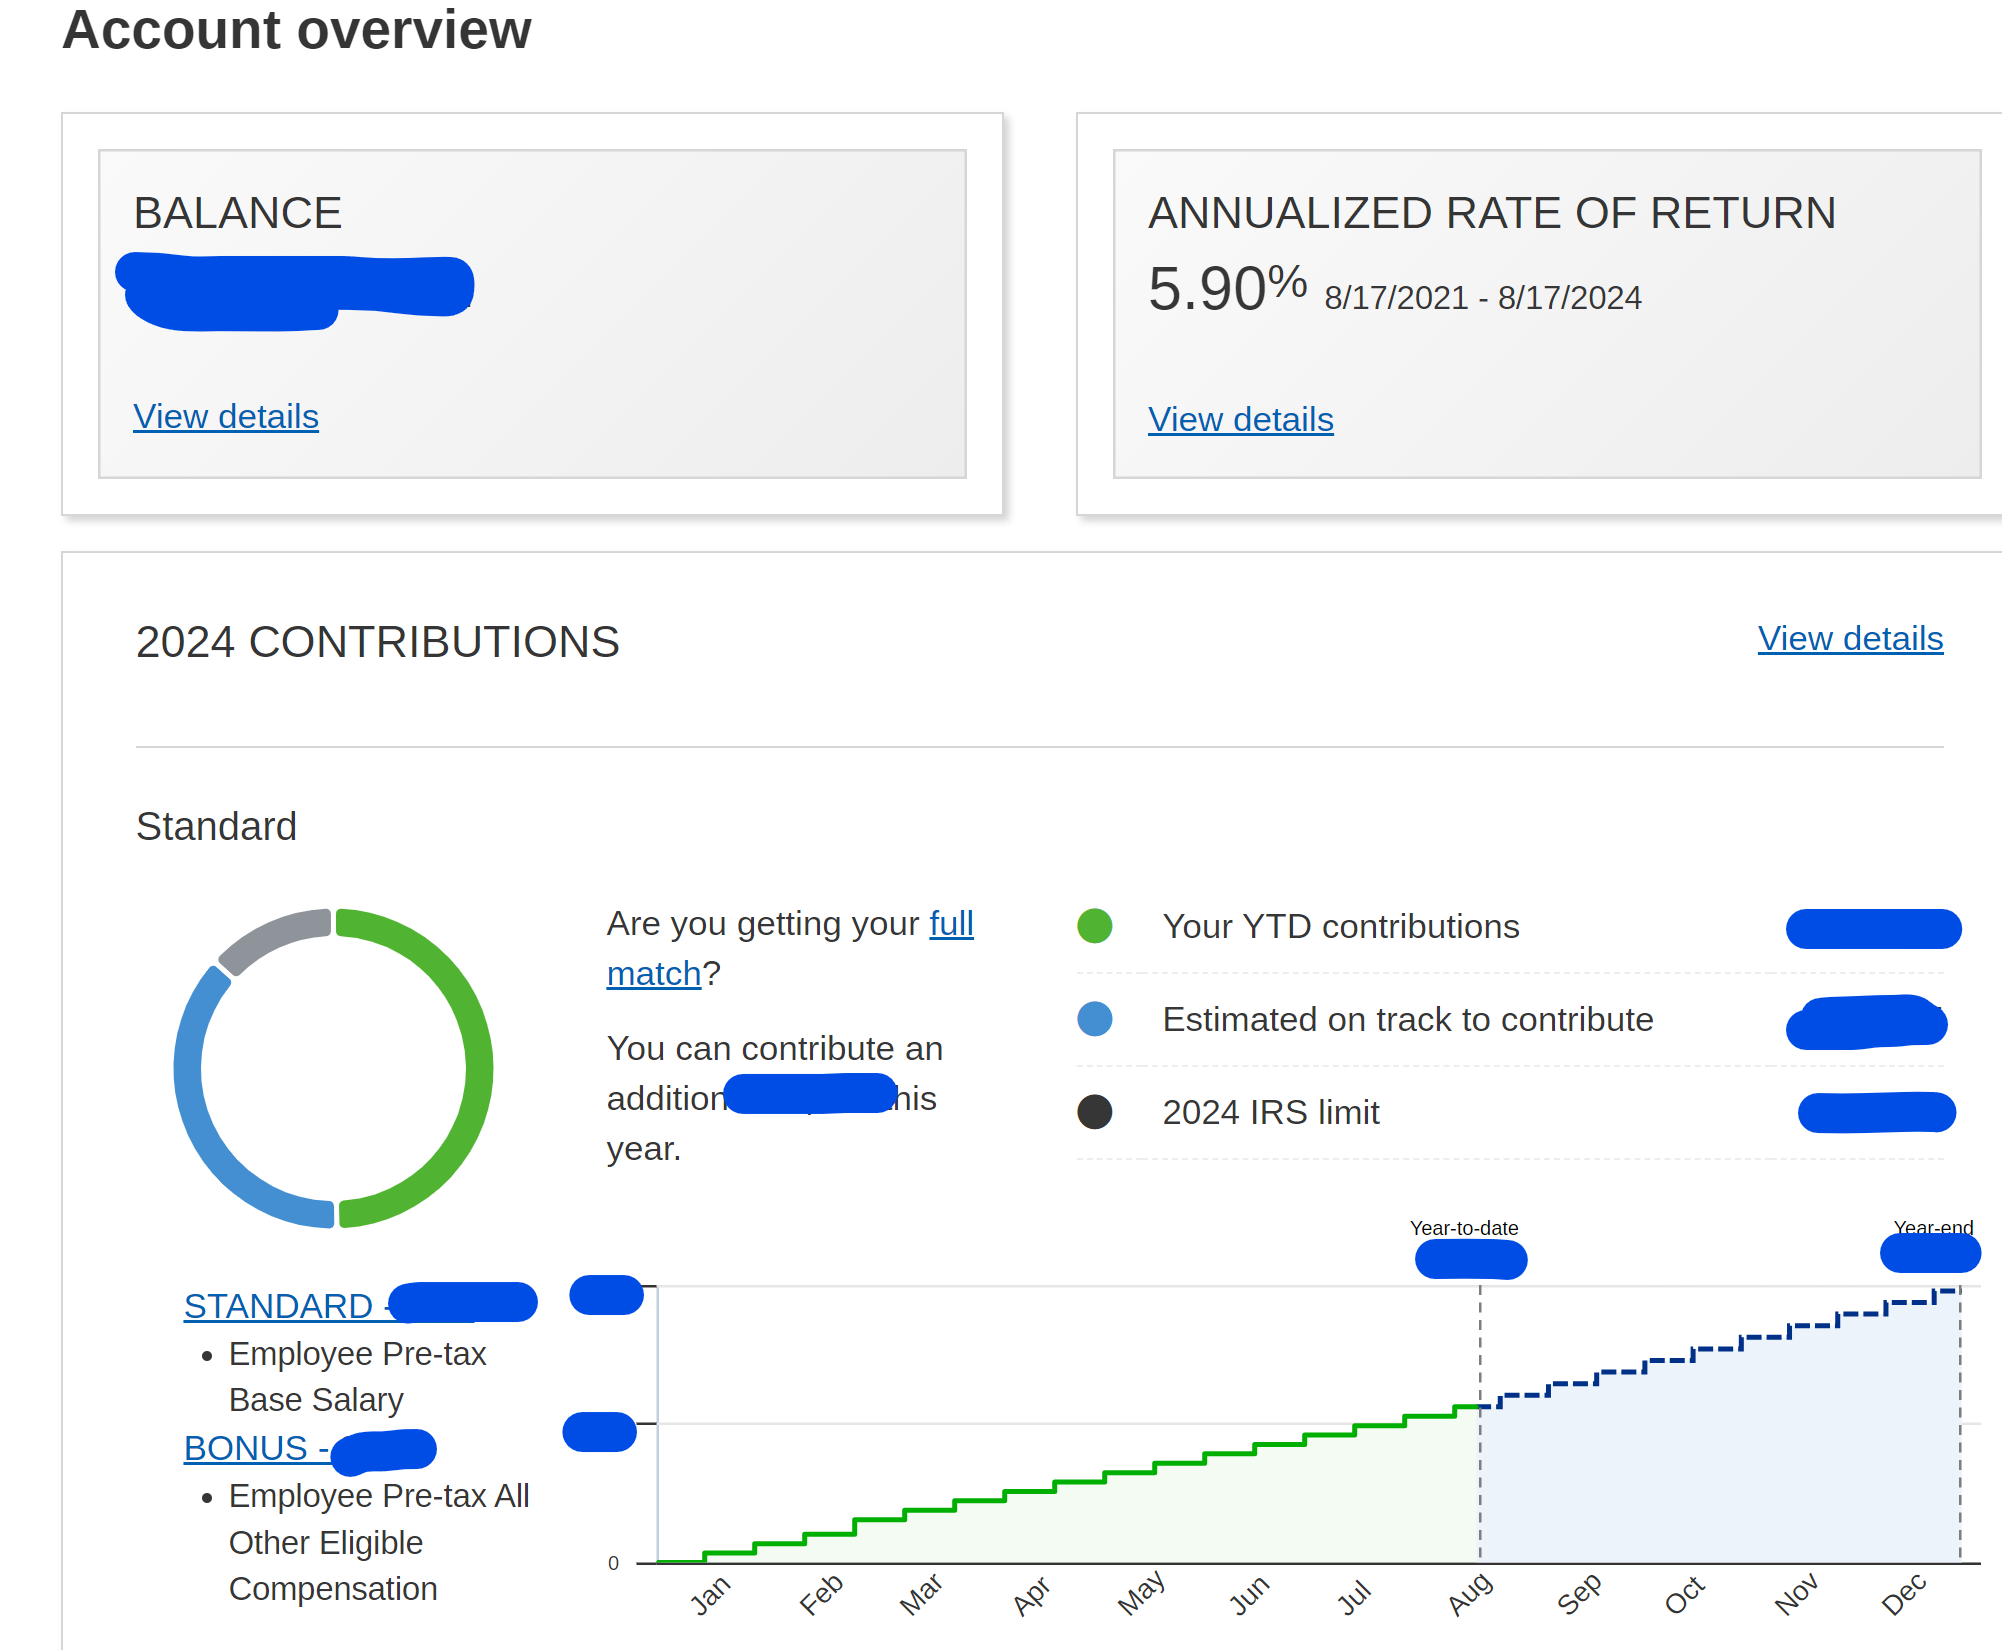
Task: Click the Year-to-date marker on chart
Action: click(x=1463, y=1228)
